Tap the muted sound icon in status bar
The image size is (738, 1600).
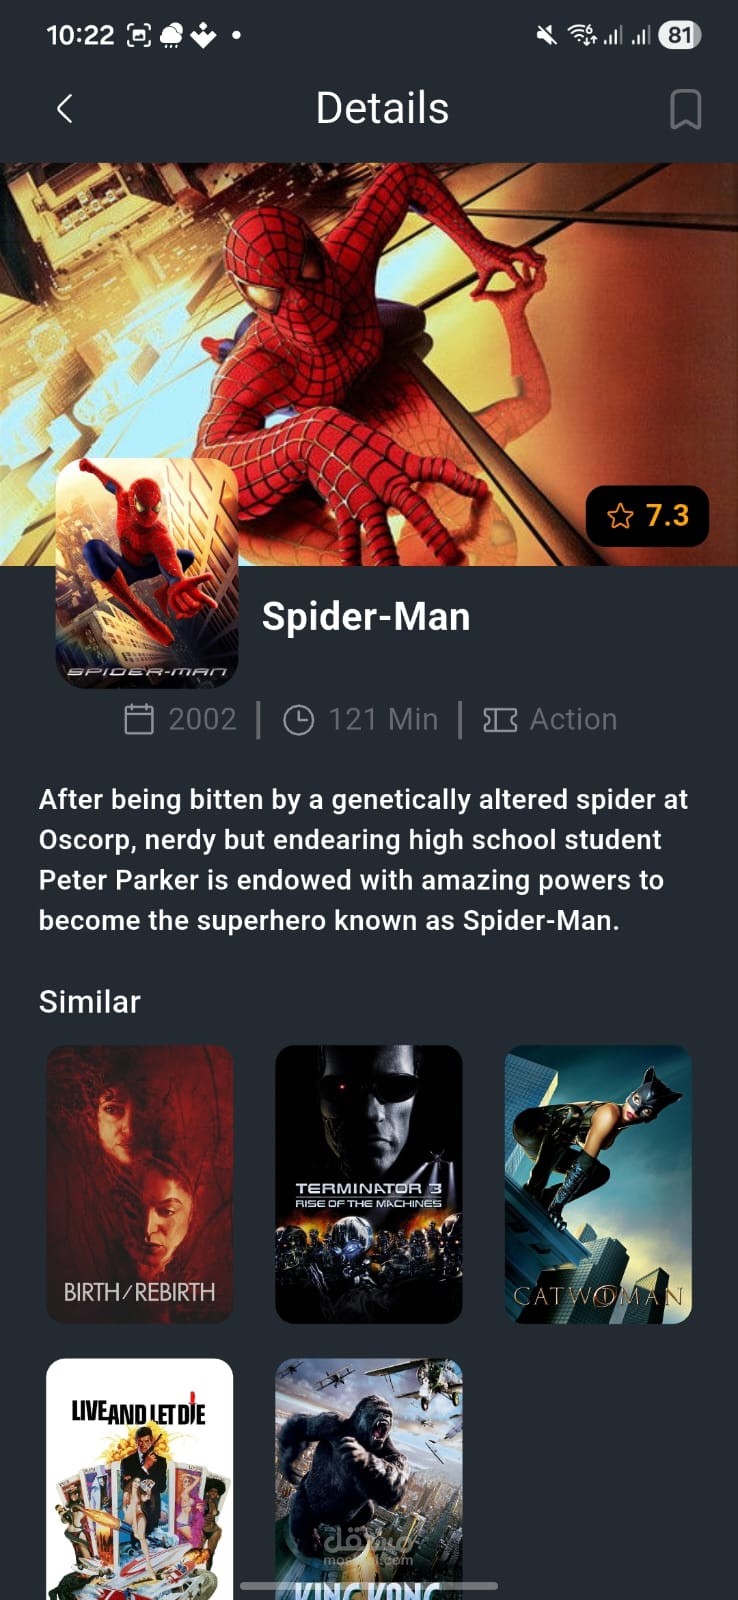click(546, 36)
